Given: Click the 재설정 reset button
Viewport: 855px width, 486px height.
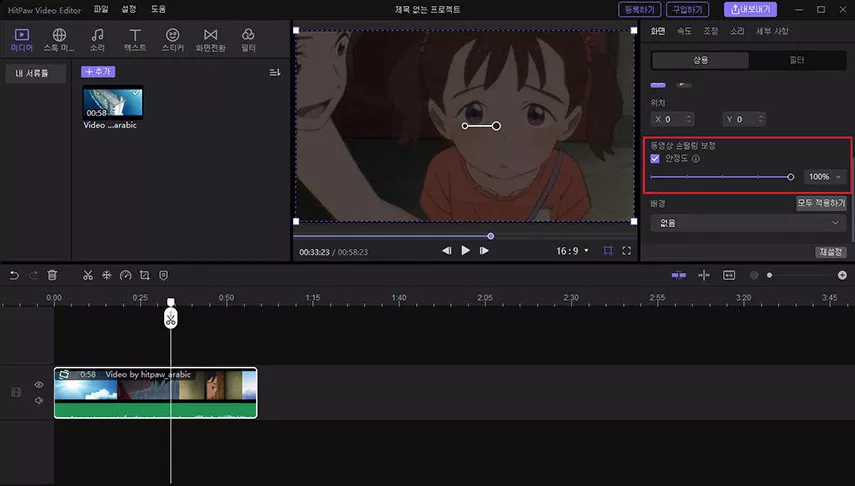Looking at the screenshot, I should point(831,252).
